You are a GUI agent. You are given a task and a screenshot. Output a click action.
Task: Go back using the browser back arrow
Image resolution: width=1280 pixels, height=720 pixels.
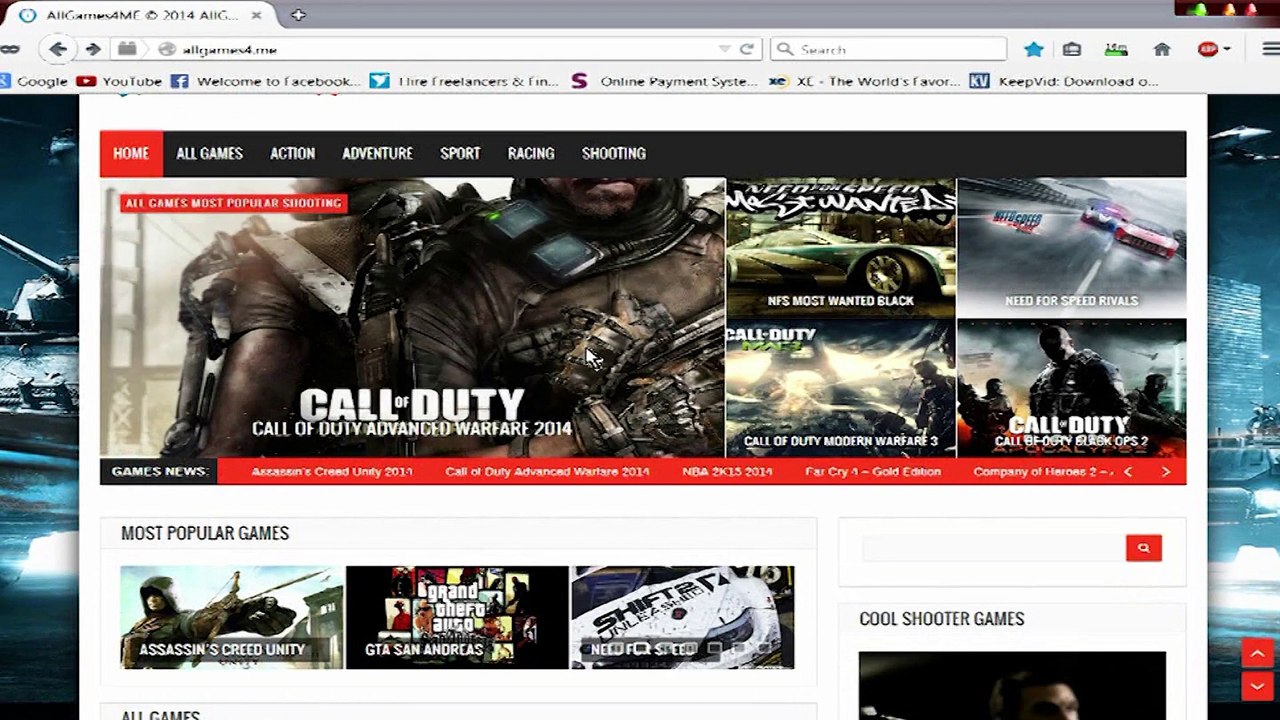58,49
